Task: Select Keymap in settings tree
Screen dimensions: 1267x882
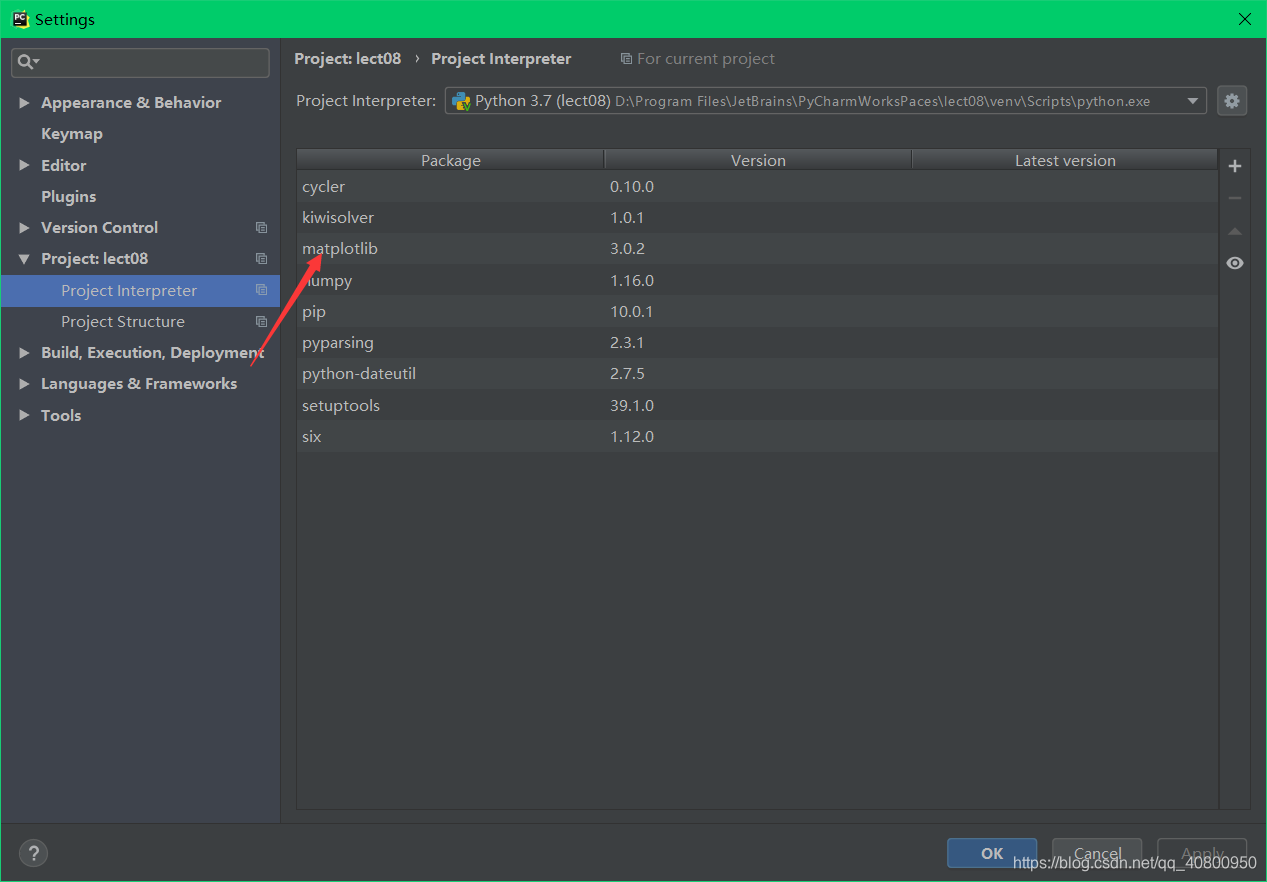Action: (71, 133)
